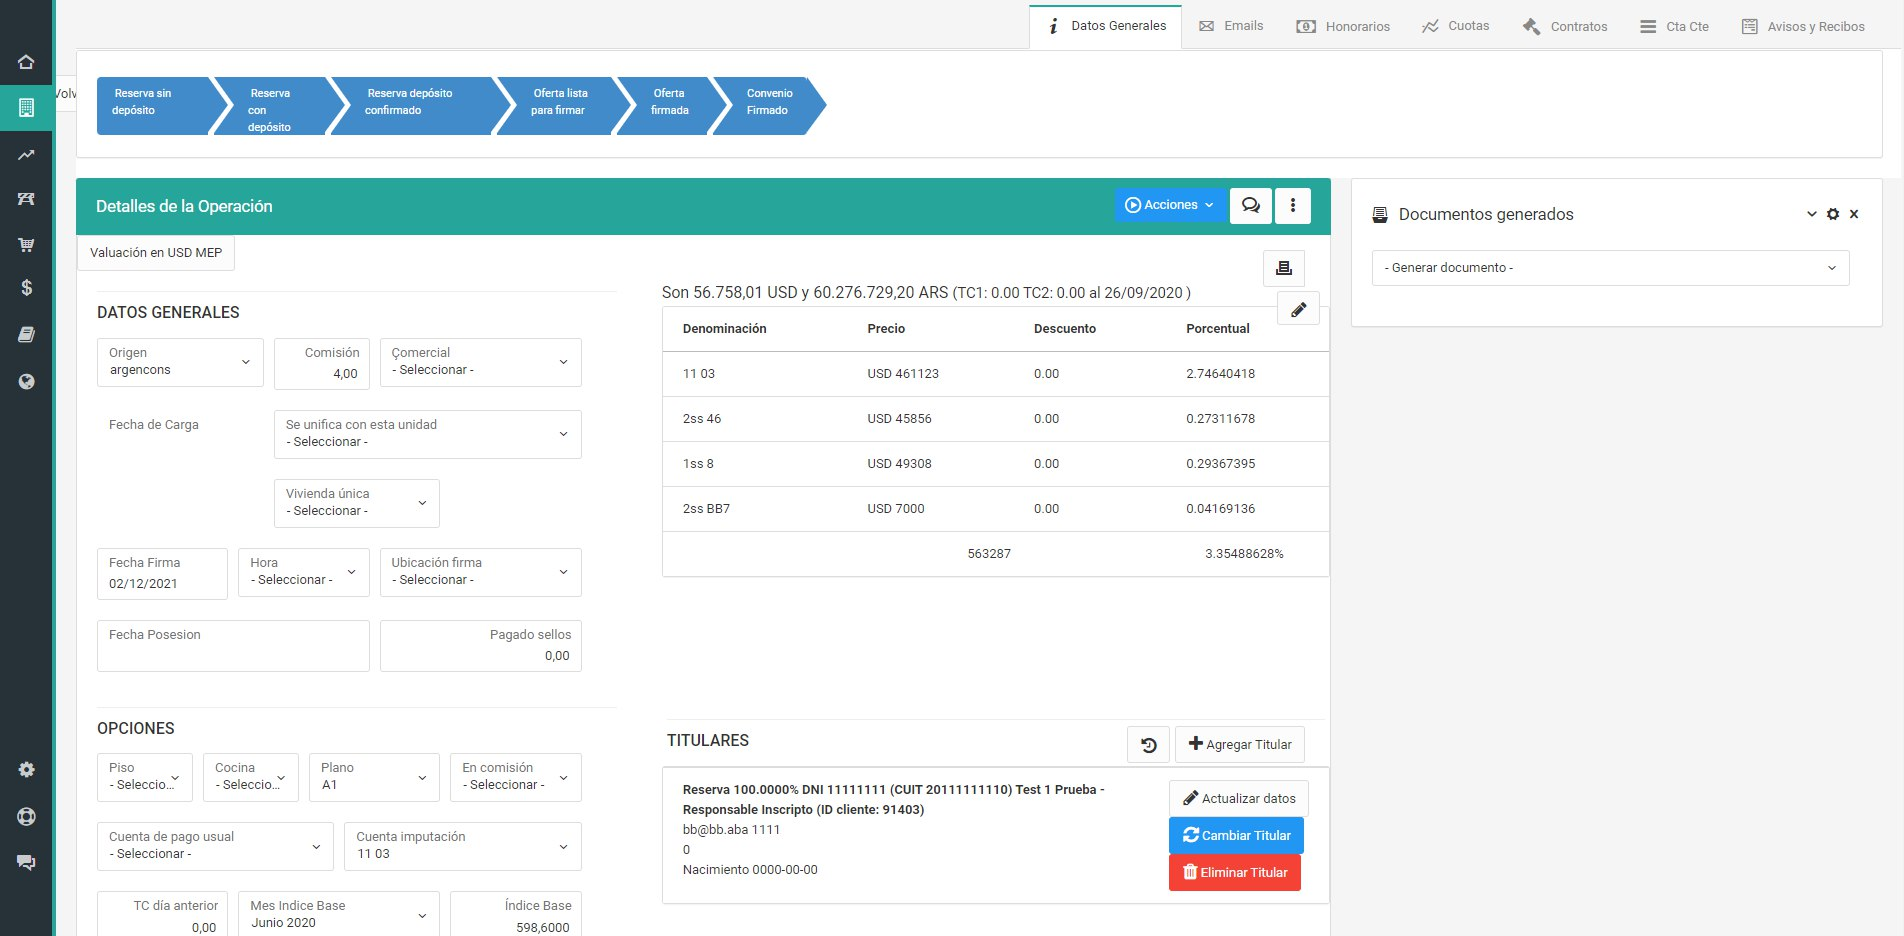Screen dimensions: 1904x936
Task: Click Valuación en USD MEP button
Action: [156, 253]
